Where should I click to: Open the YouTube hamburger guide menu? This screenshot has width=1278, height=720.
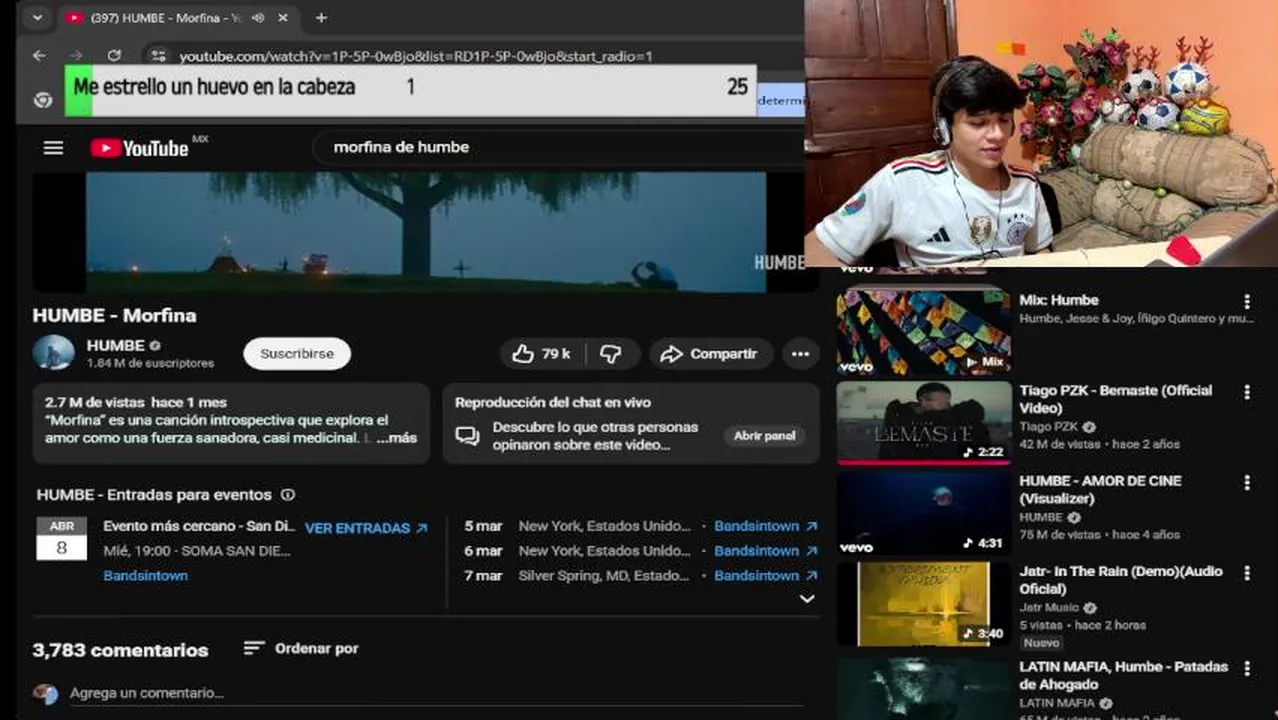coord(53,148)
